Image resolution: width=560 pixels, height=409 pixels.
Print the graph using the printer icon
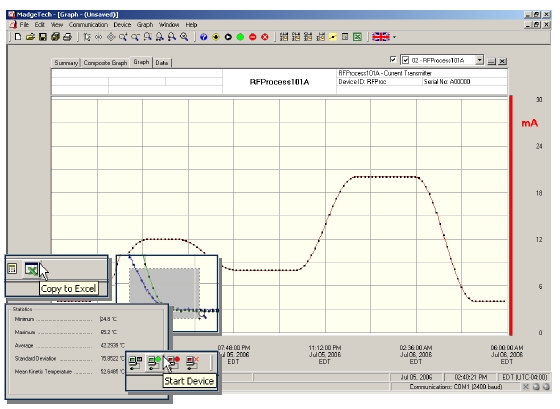pyautogui.click(x=67, y=37)
